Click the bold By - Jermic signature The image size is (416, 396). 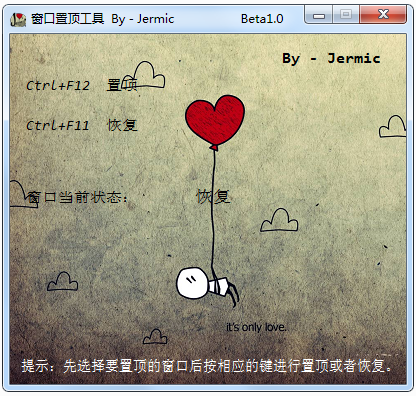pyautogui.click(x=331, y=59)
